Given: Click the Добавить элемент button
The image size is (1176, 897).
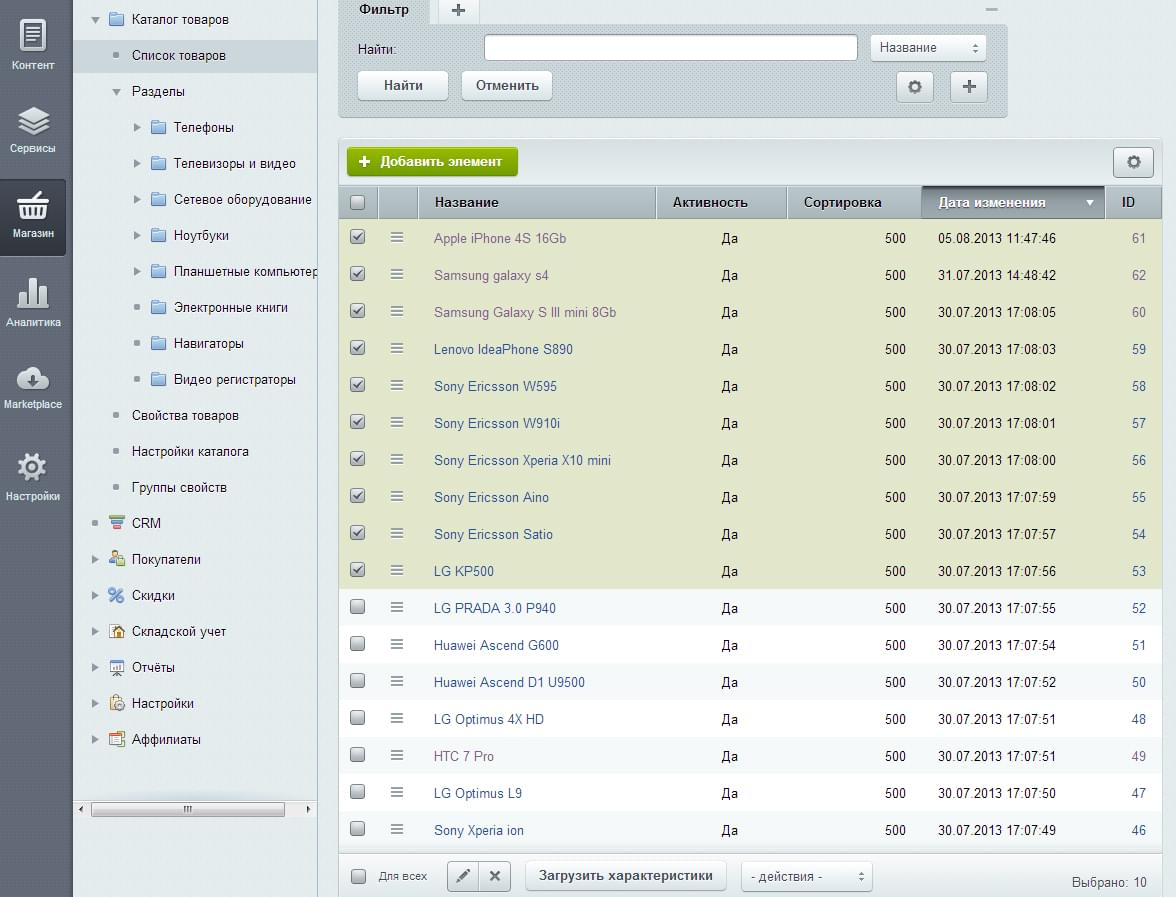Looking at the screenshot, I should [432, 161].
